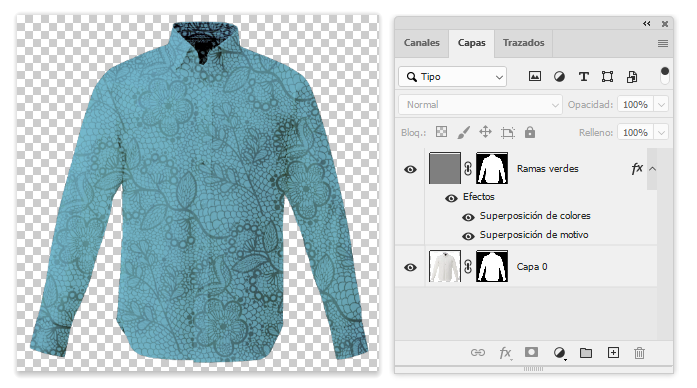Unlink the Capa 0 mask chain
The image size is (697, 388).
[468, 266]
